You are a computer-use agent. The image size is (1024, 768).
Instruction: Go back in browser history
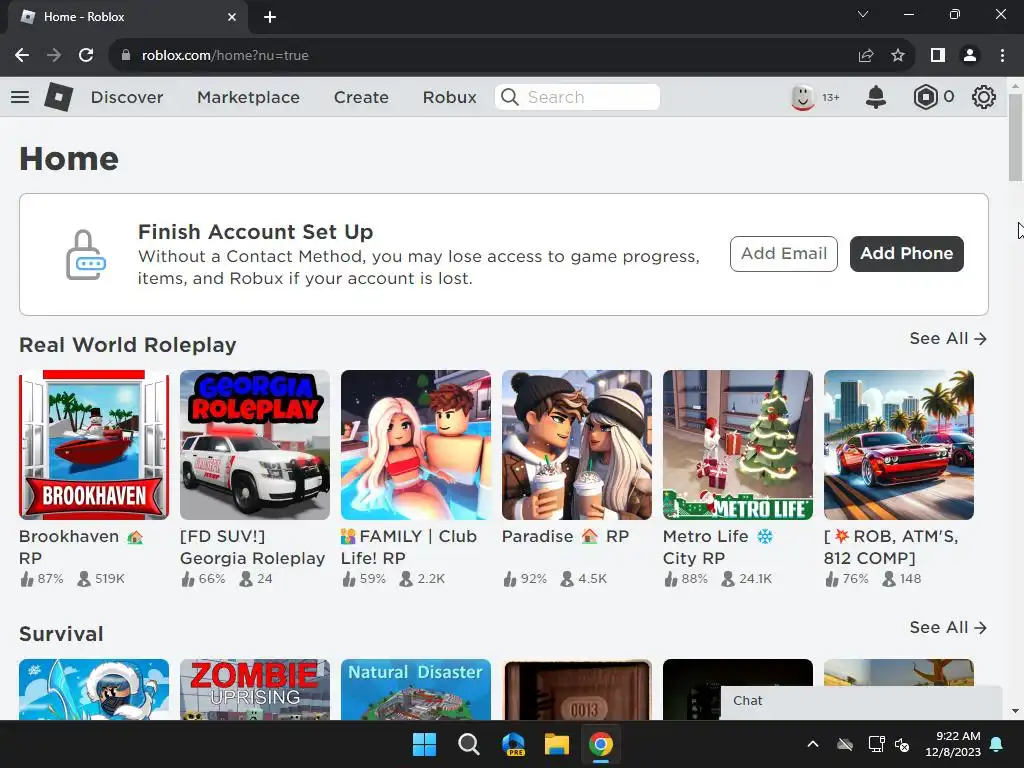(22, 56)
